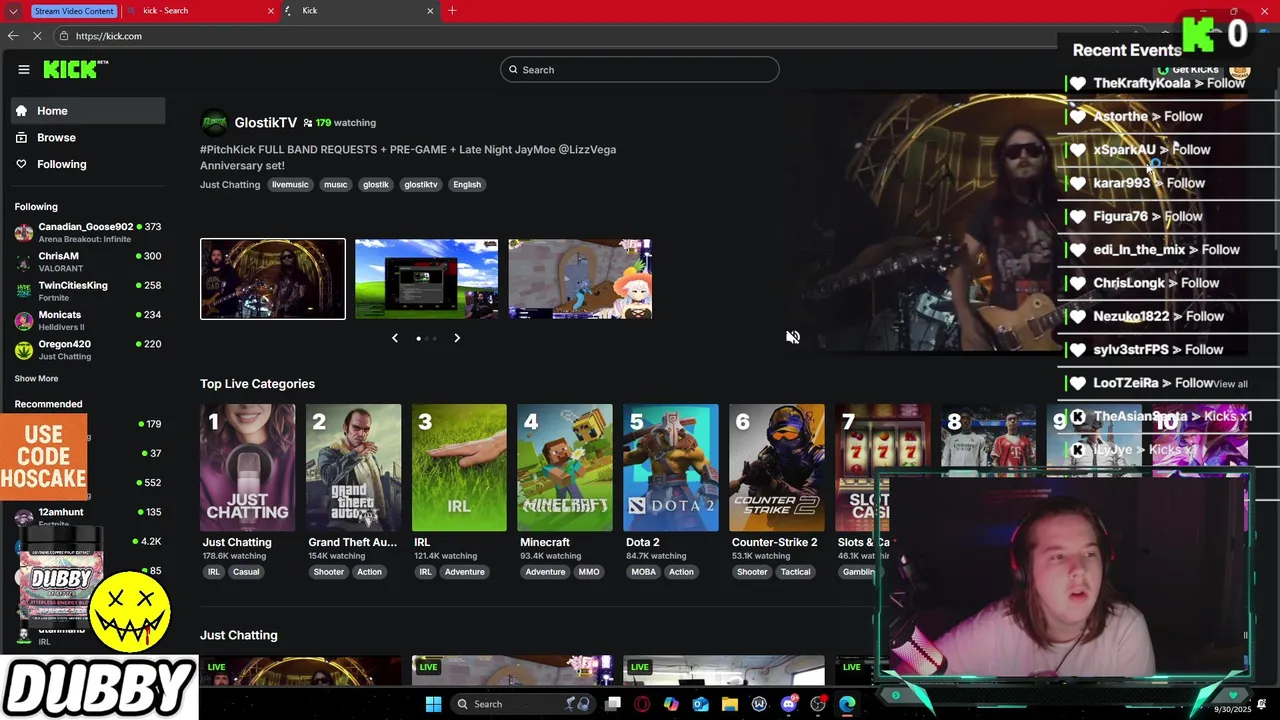Select the second featured stream thumbnail
The image size is (1280, 720).
(x=426, y=279)
